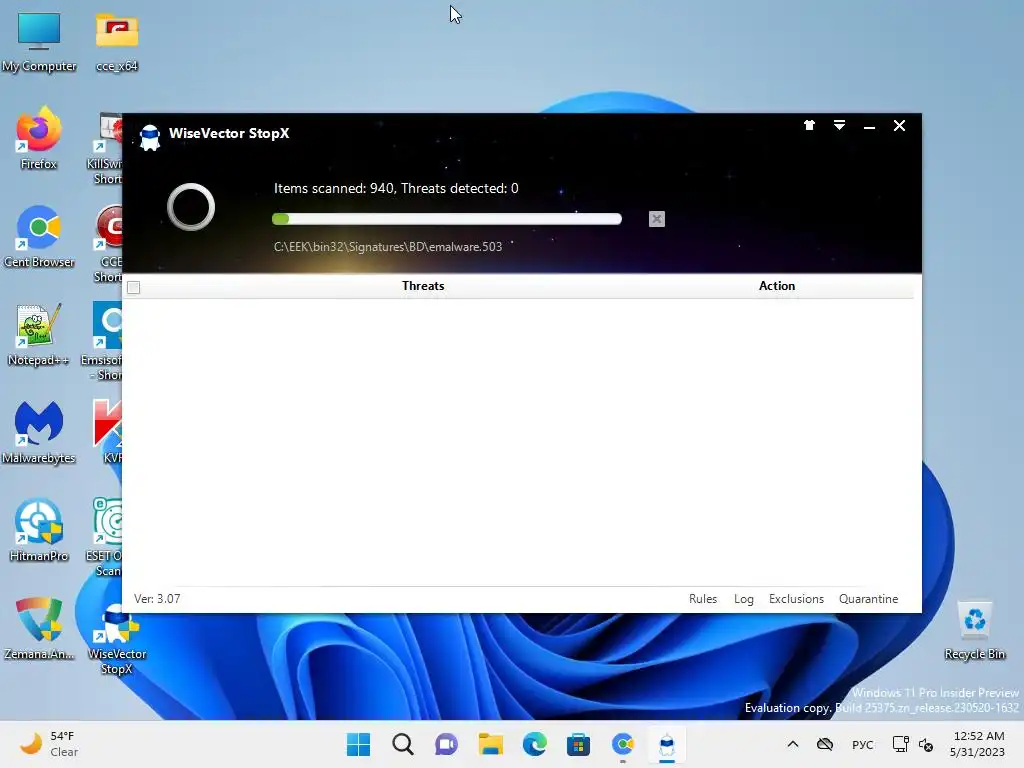Open Microsoft Edge from taskbar
The width and height of the screenshot is (1024, 768).
click(x=534, y=744)
